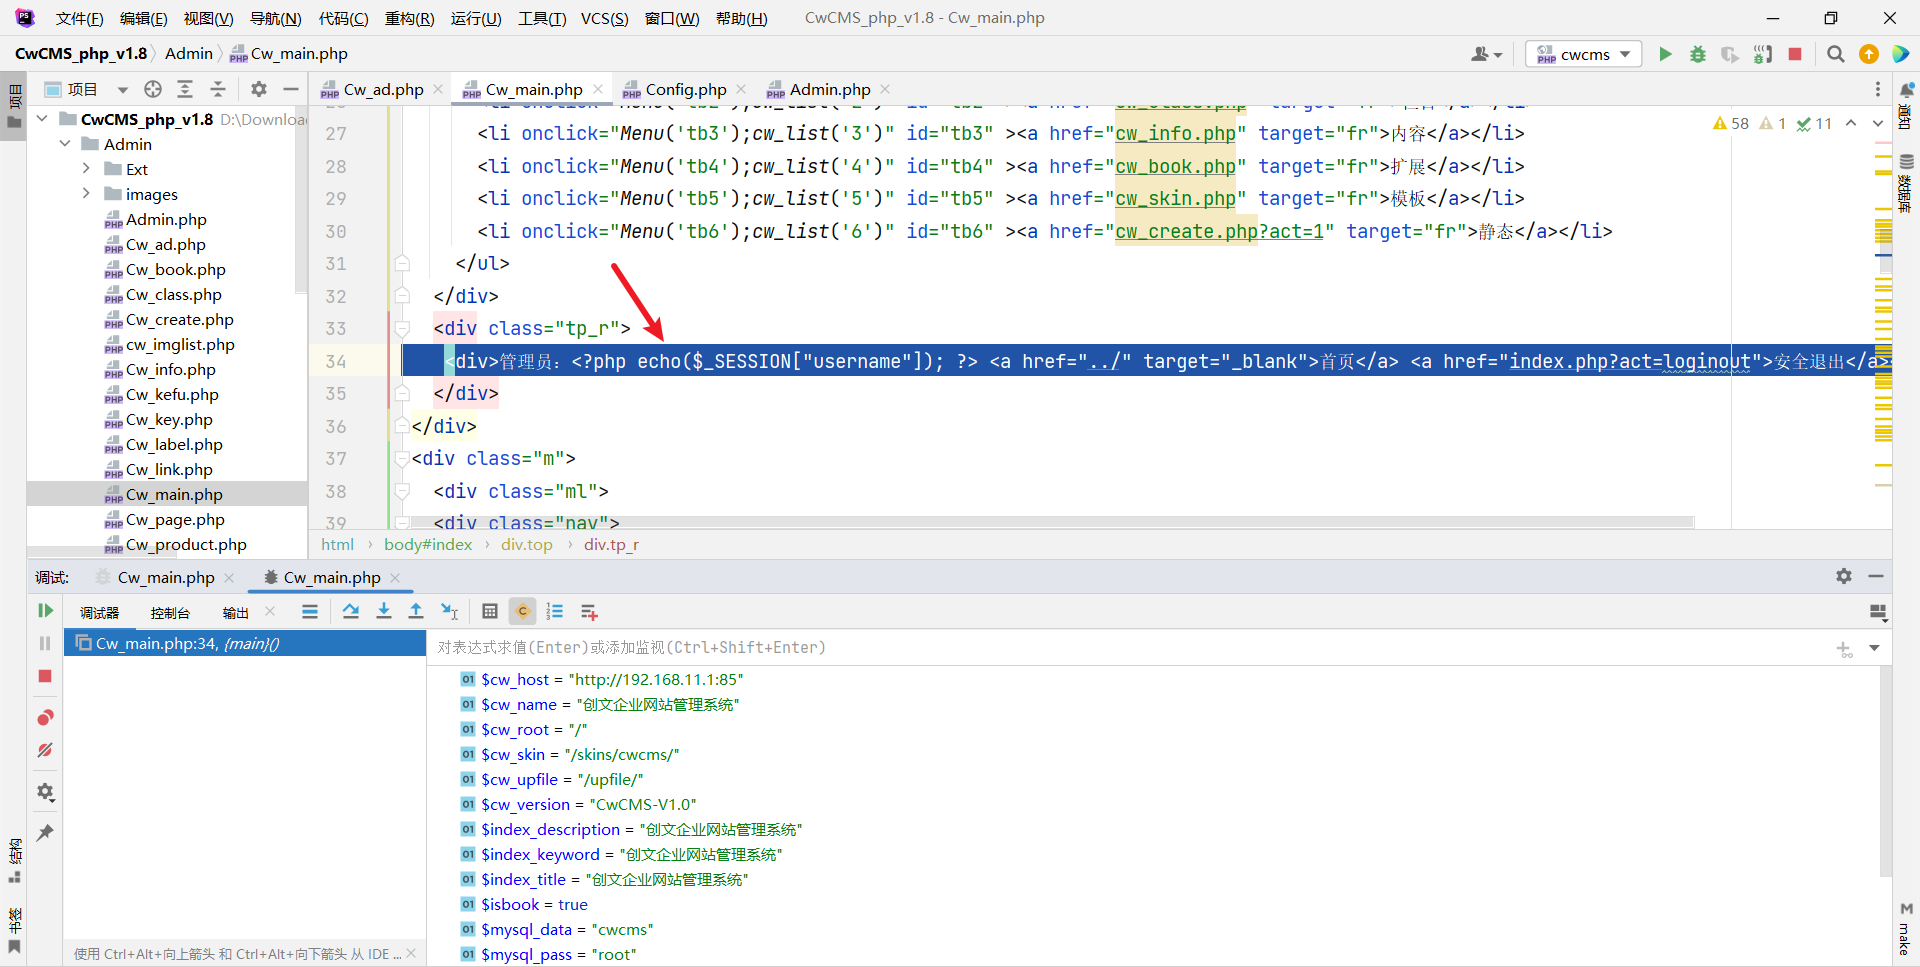
Task: Stop the running process from the top toolbar
Action: point(1795,54)
